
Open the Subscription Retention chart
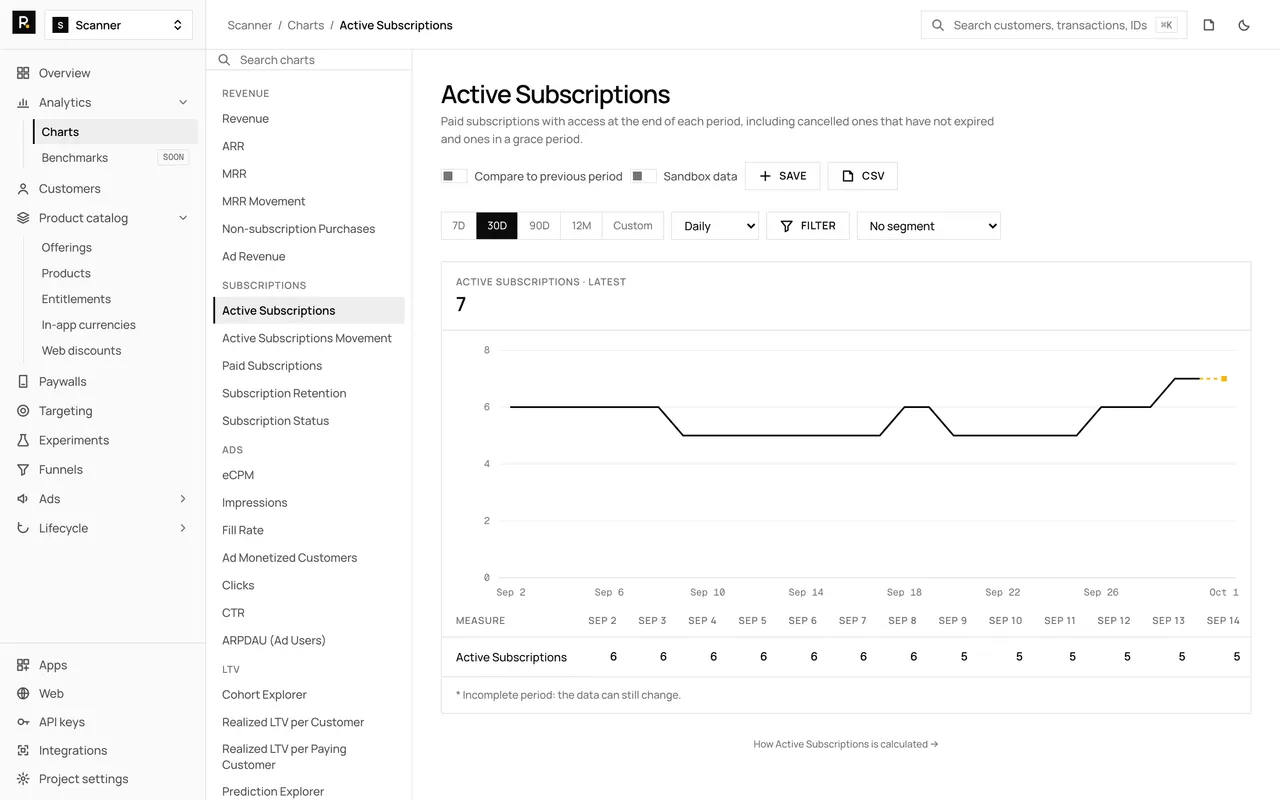[284, 393]
